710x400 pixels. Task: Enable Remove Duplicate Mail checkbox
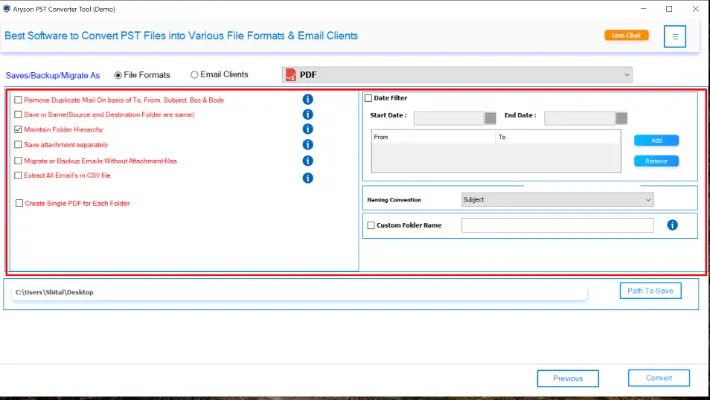[18, 100]
